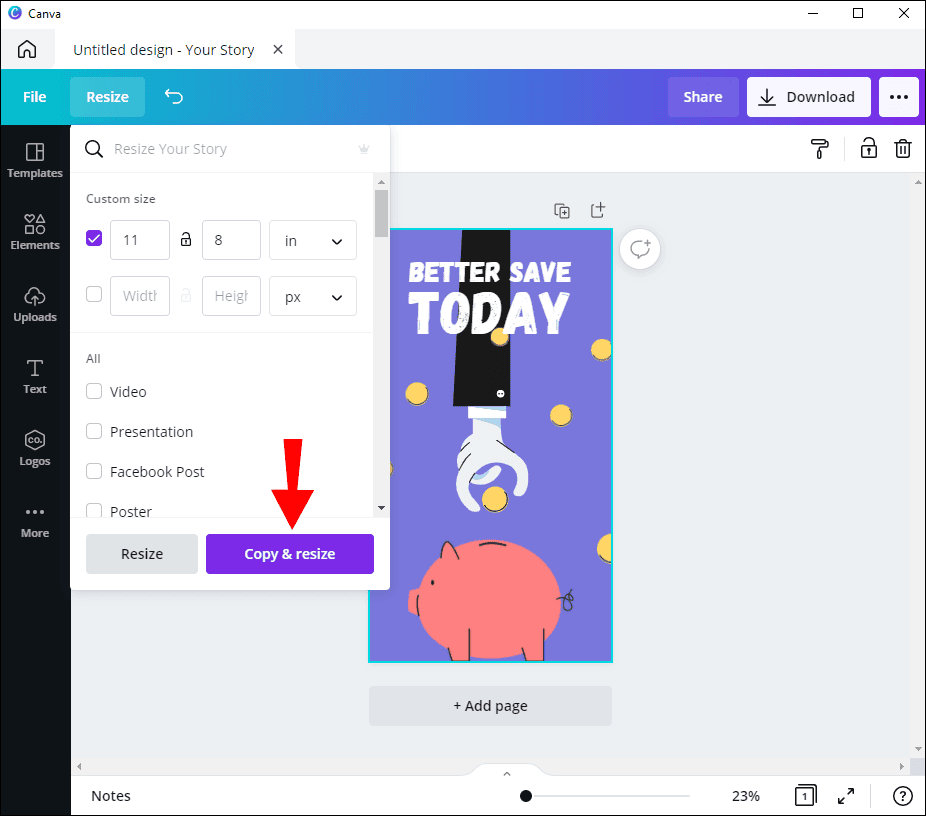926x816 pixels.
Task: Open the Uploads panel
Action: (x=34, y=306)
